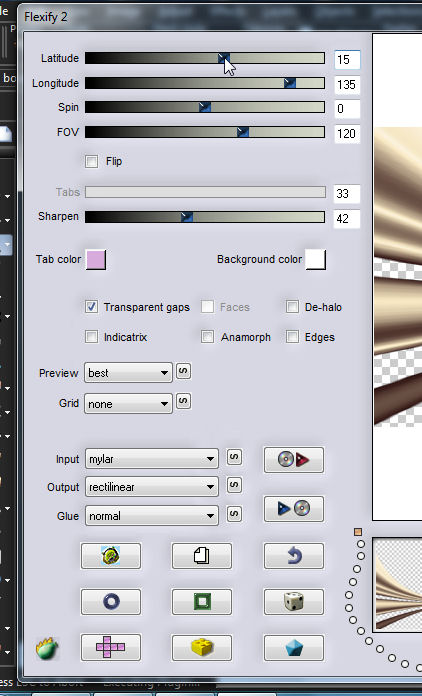Open the Tab color swatch

(96, 260)
